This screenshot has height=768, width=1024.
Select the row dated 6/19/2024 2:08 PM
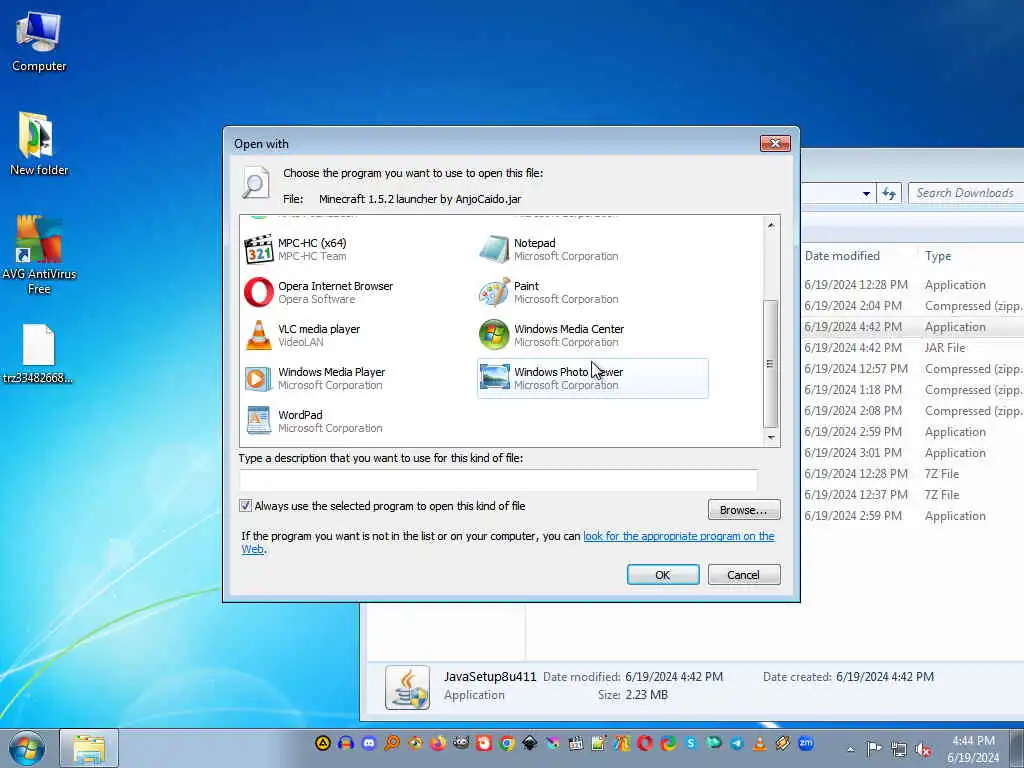(x=913, y=411)
